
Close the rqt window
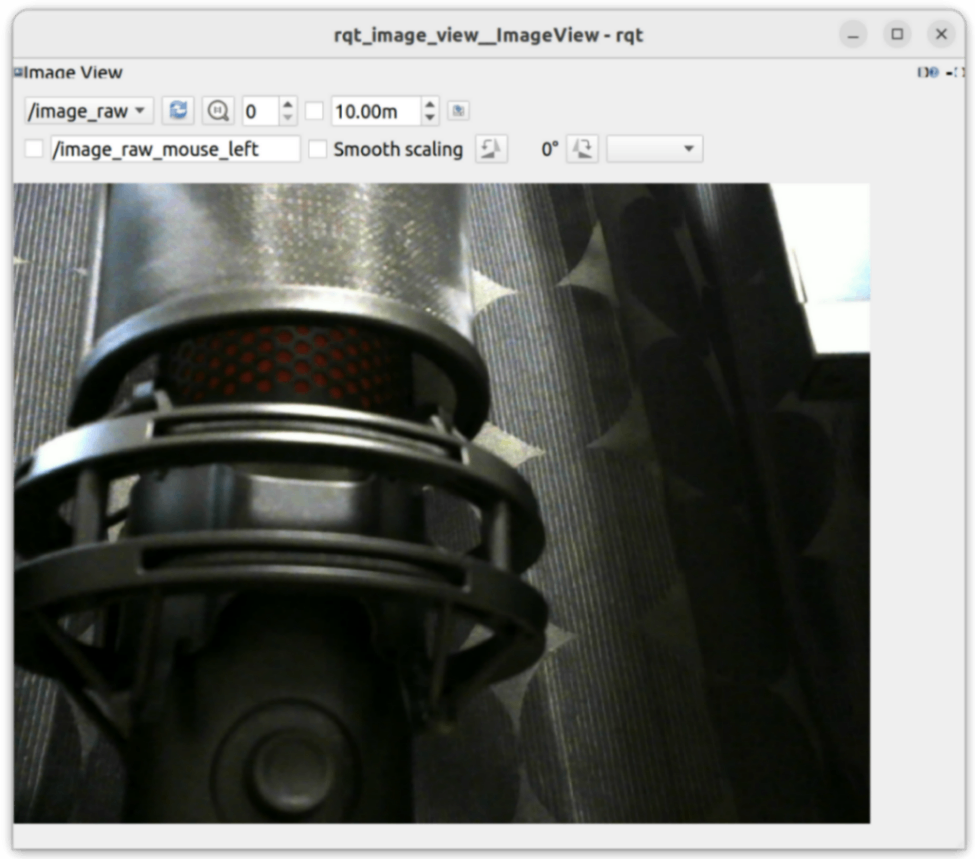[941, 34]
